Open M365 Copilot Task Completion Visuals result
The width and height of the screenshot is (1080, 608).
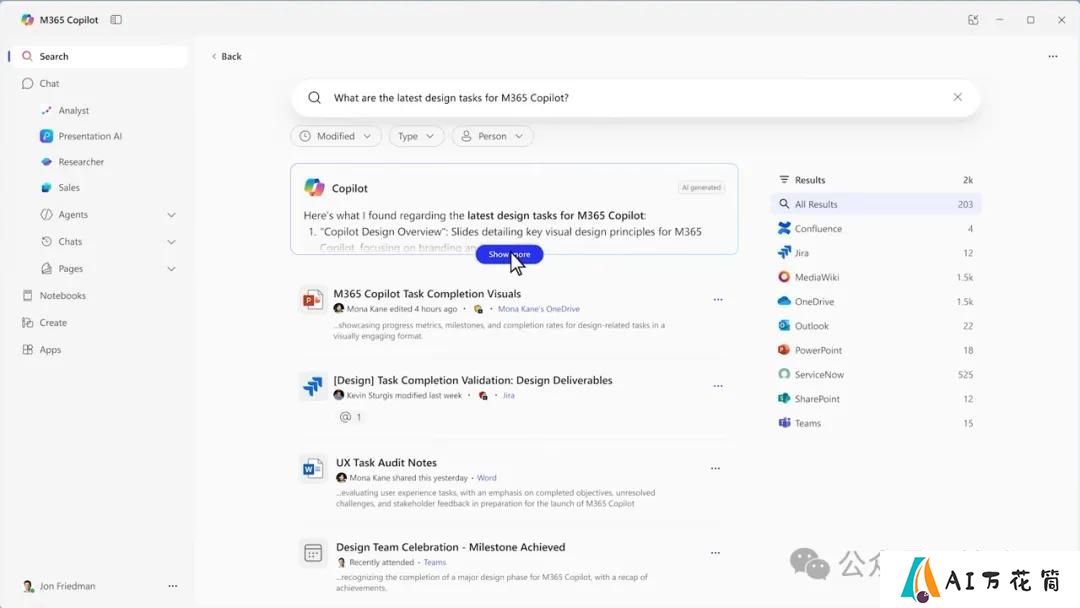pos(427,294)
